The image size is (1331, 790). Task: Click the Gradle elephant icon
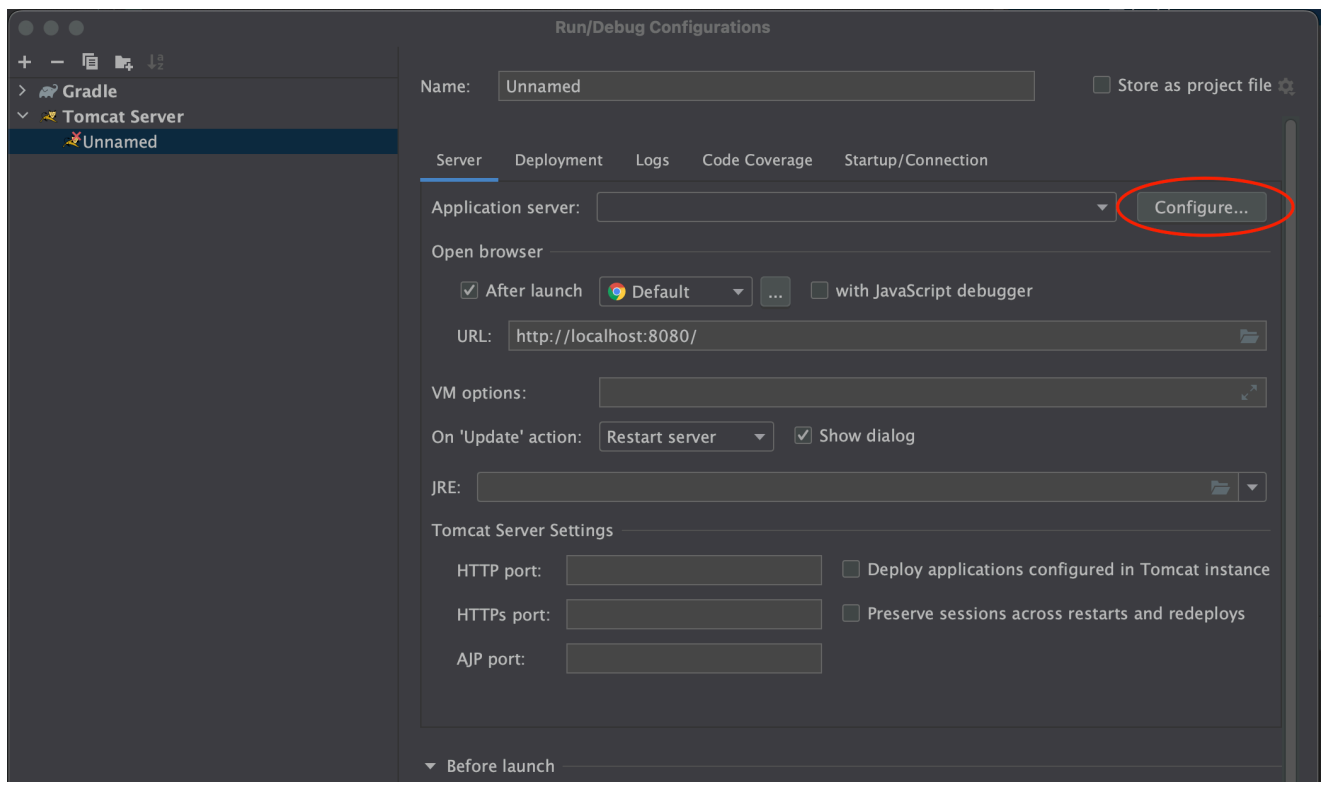click(48, 91)
